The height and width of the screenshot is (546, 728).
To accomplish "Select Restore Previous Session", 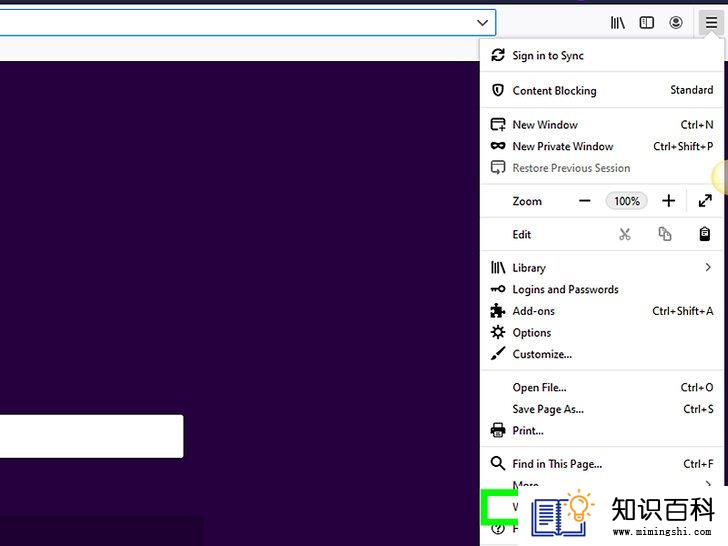I will [x=602, y=168].
